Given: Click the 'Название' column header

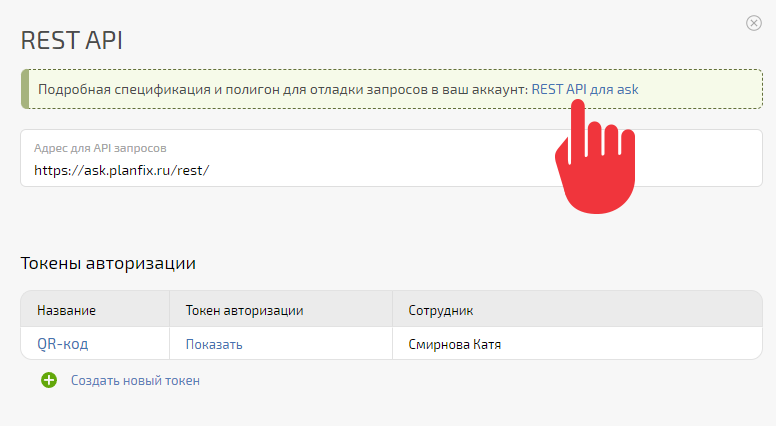Looking at the screenshot, I should pyautogui.click(x=66, y=311).
